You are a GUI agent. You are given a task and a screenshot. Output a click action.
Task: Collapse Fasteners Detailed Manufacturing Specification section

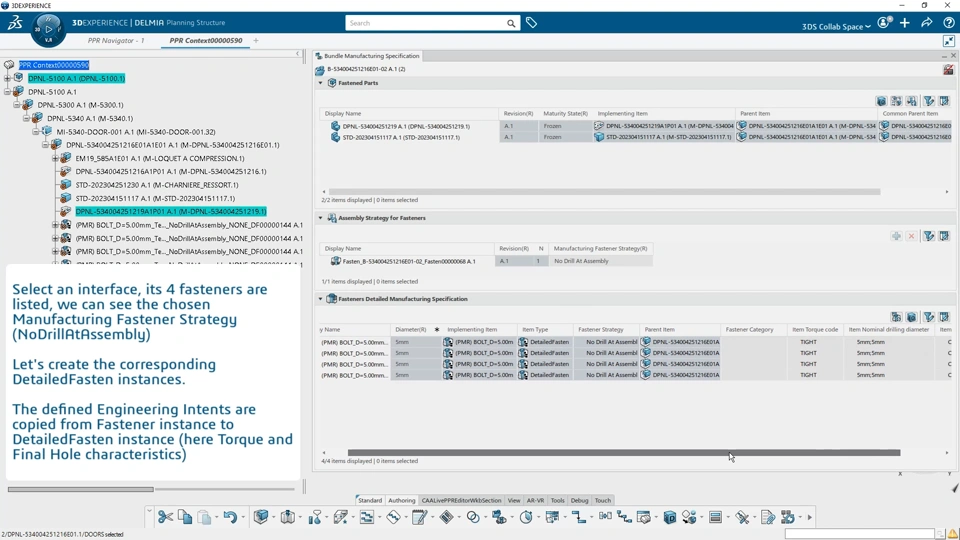click(320, 299)
